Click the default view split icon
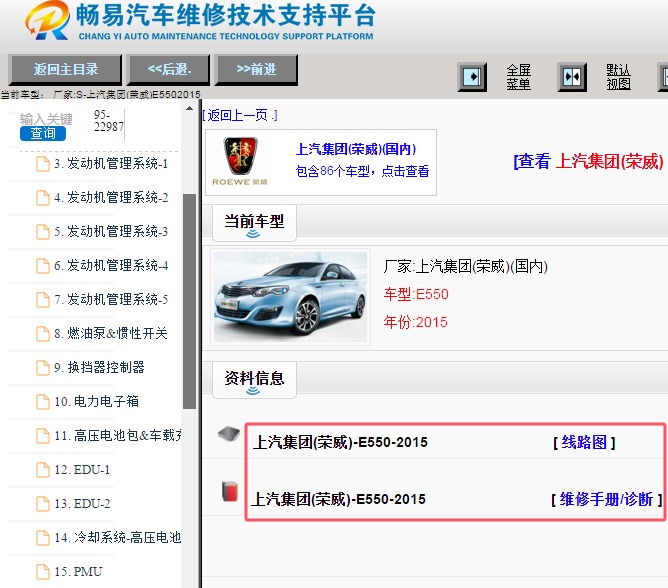The image size is (668, 588). tap(572, 77)
